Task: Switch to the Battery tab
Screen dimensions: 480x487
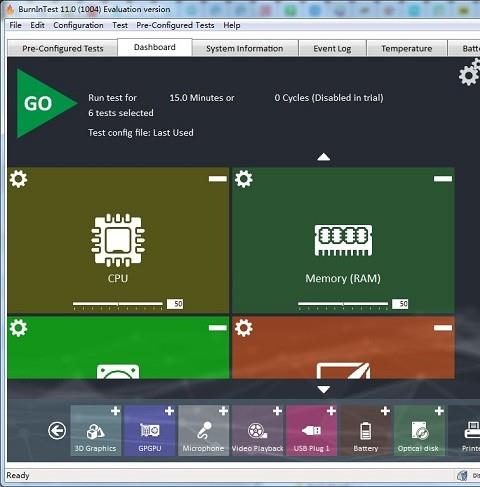Action: (x=465, y=49)
